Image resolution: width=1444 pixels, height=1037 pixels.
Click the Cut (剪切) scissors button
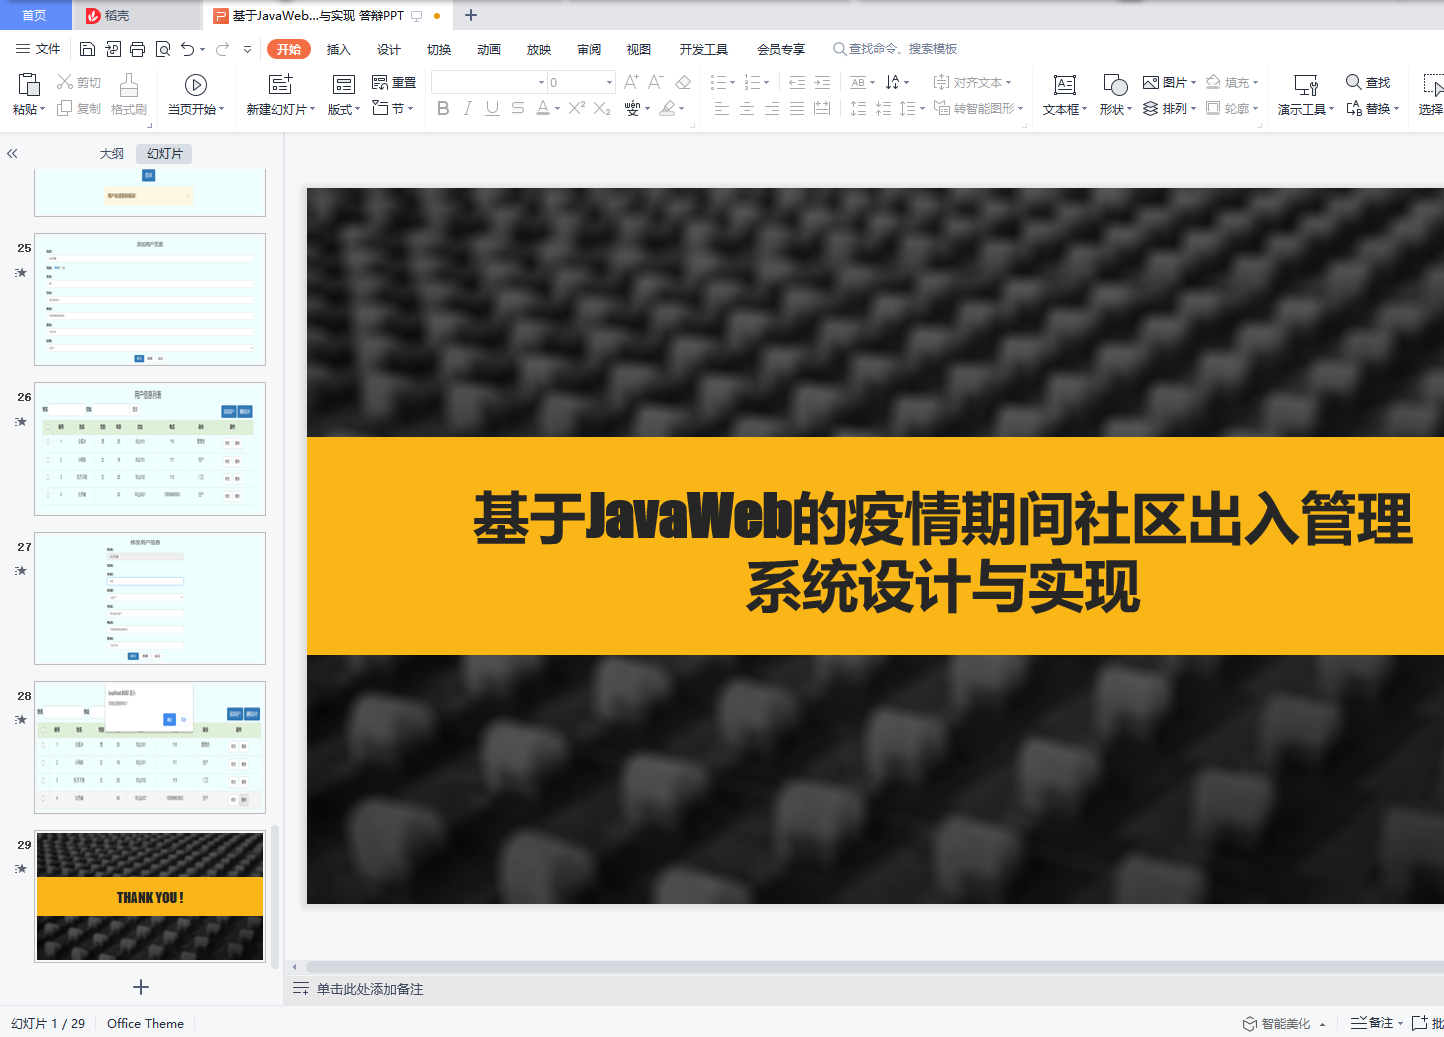(79, 82)
